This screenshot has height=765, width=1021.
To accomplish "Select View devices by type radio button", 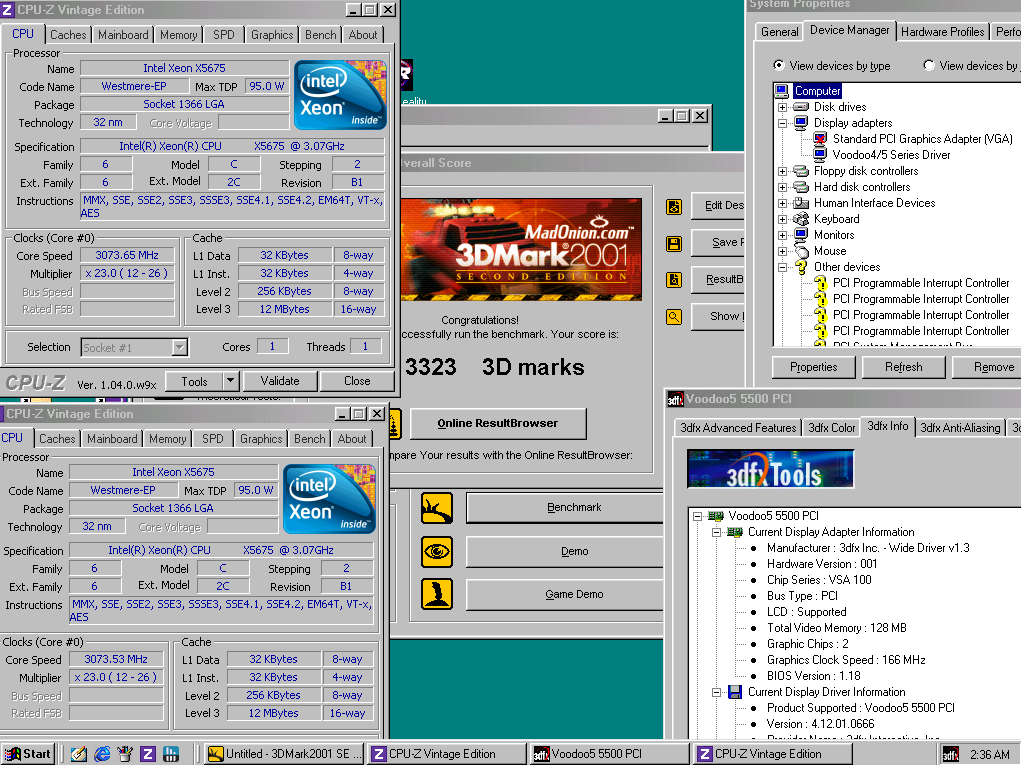I will point(779,65).
